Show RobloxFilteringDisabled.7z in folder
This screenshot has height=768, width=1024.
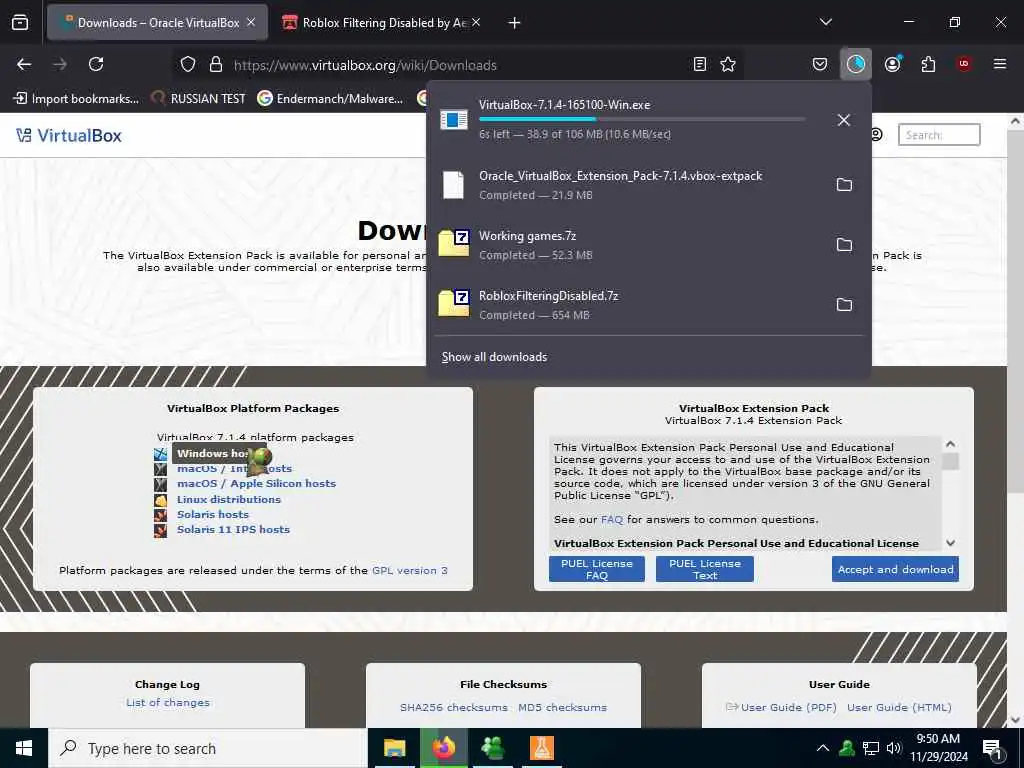click(x=844, y=305)
